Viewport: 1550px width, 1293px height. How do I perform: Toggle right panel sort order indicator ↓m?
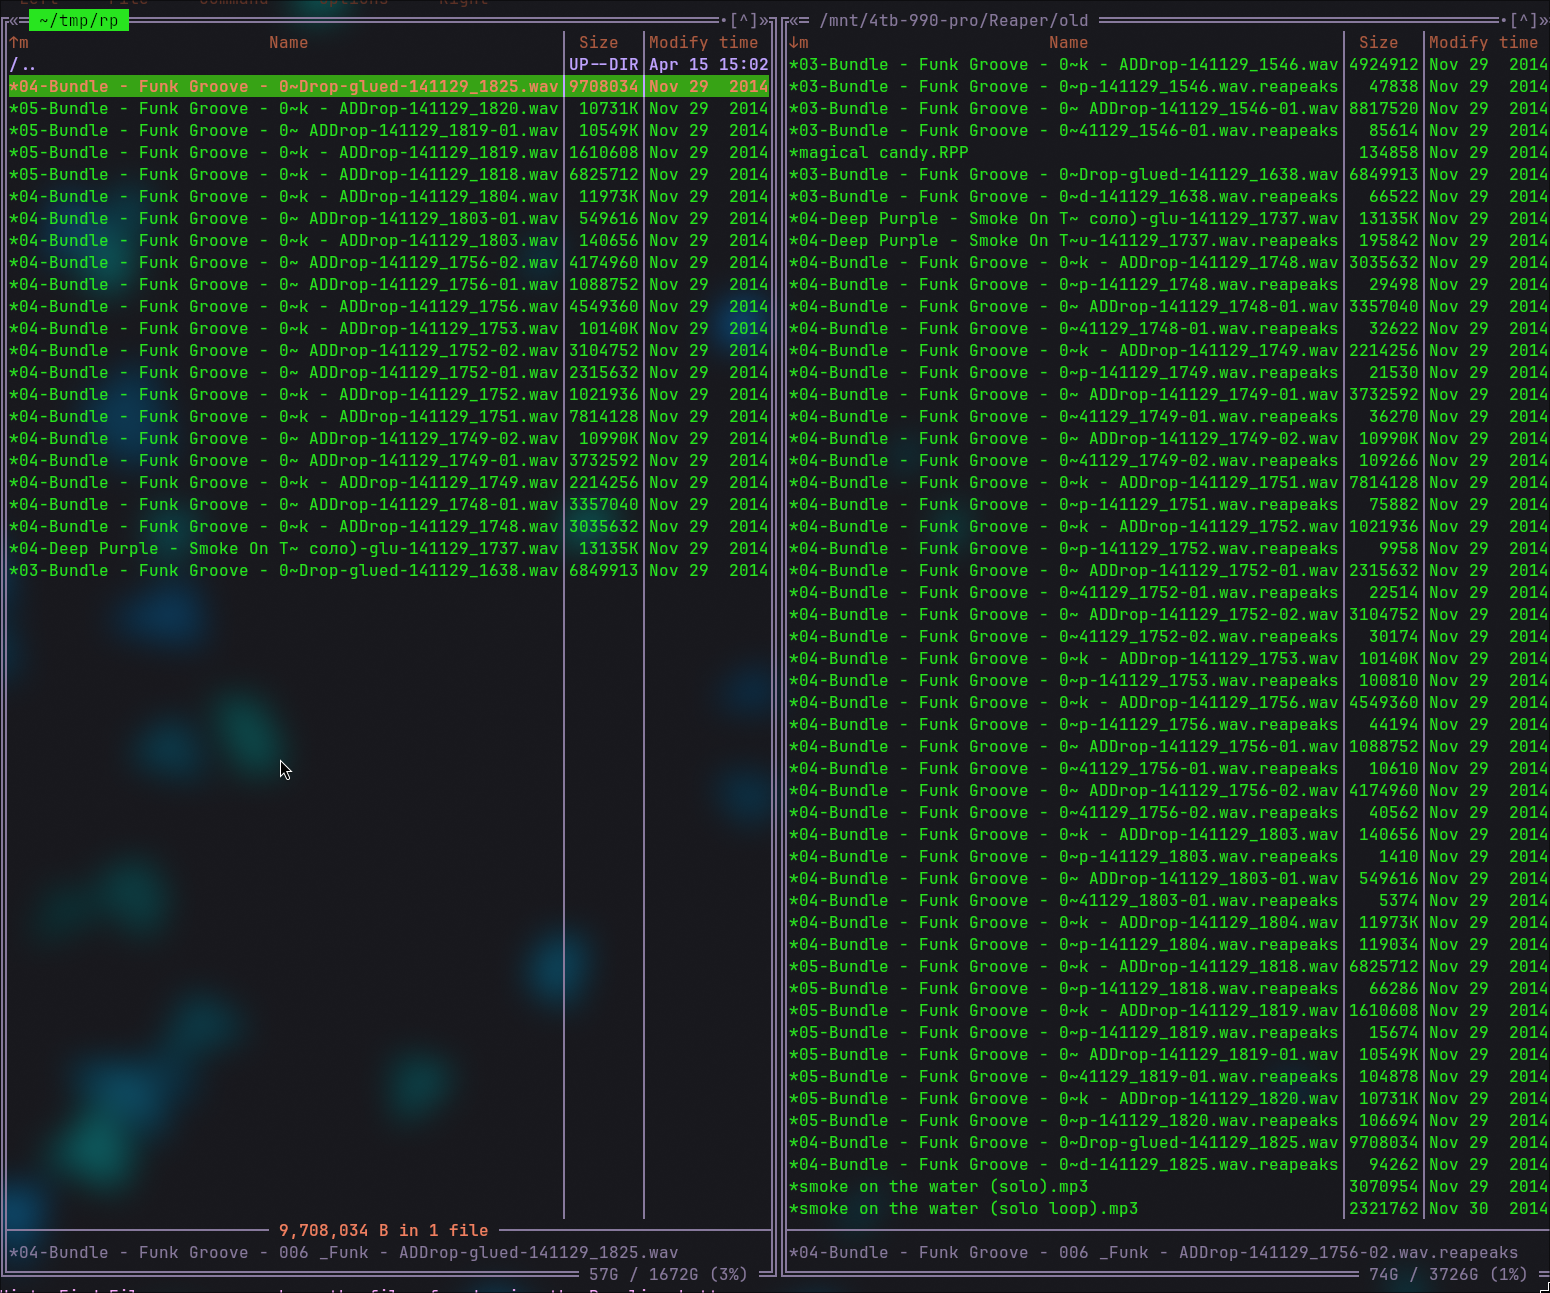(799, 42)
